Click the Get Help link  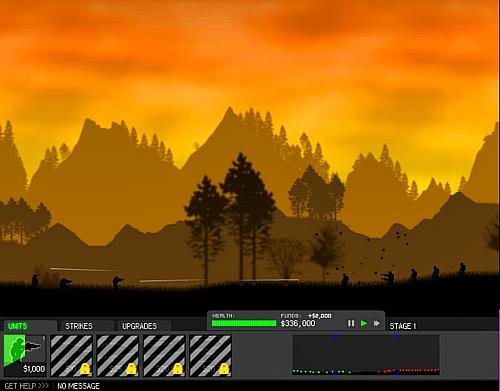(x=26, y=386)
